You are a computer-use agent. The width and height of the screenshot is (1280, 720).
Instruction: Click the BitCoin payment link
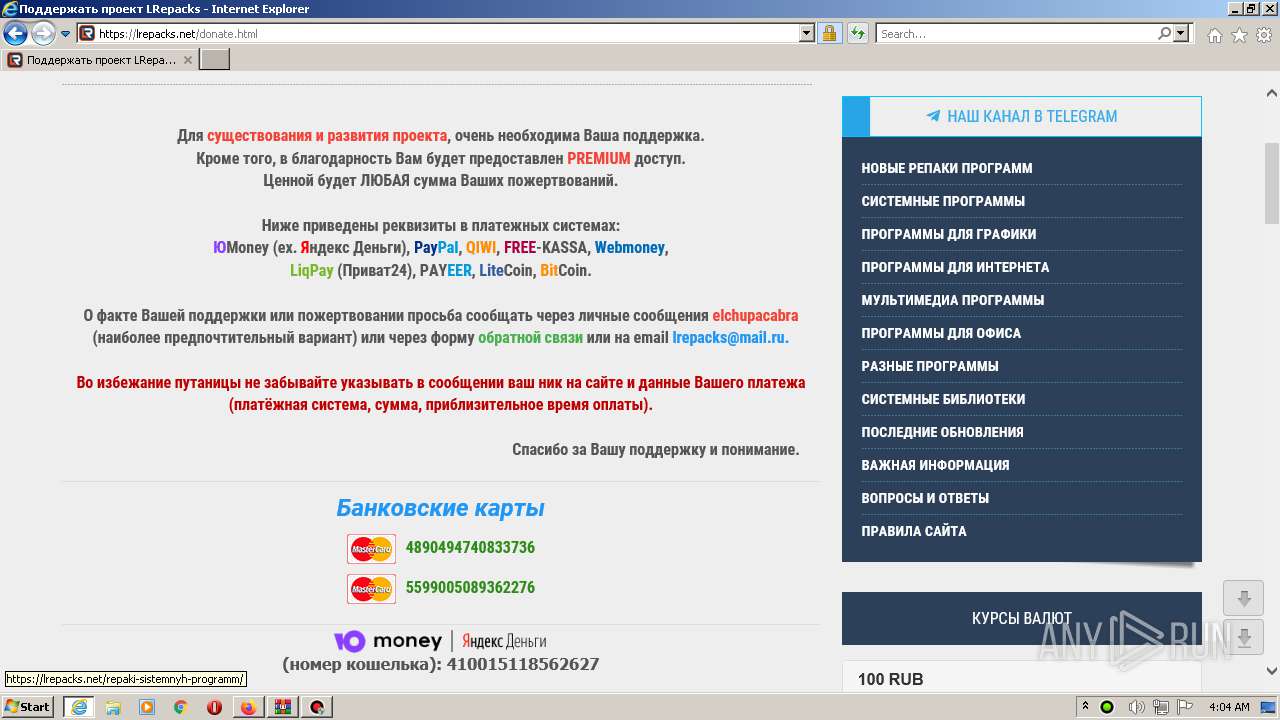coord(565,270)
